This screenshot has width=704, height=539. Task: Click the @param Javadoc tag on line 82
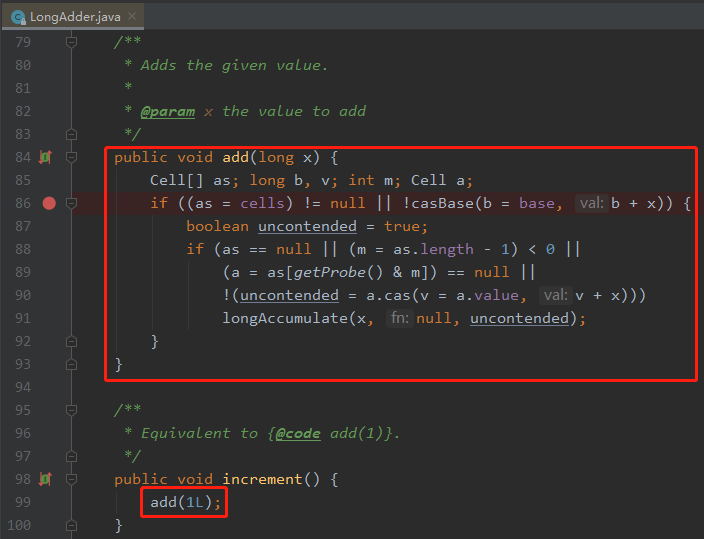tap(168, 111)
